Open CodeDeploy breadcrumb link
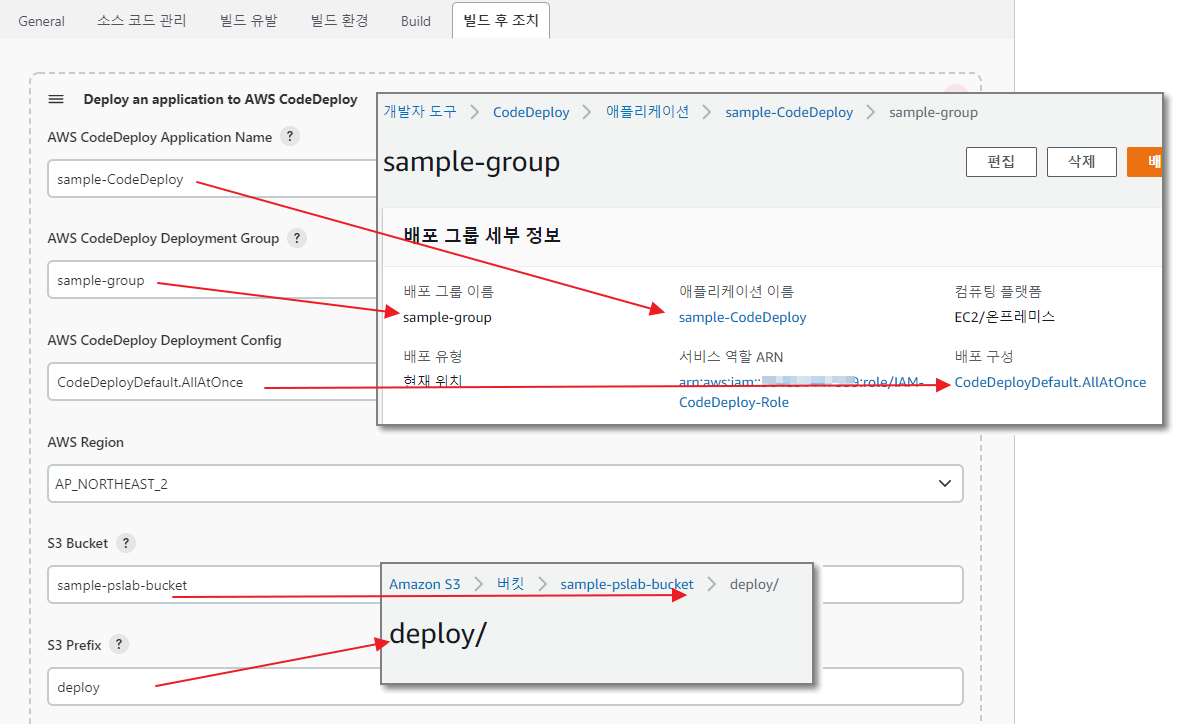 (x=531, y=112)
